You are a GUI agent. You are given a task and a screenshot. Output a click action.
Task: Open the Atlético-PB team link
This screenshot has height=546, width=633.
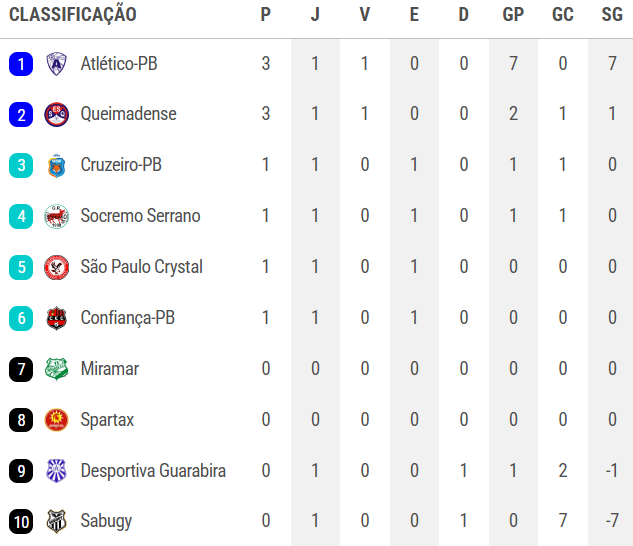pyautogui.click(x=118, y=64)
